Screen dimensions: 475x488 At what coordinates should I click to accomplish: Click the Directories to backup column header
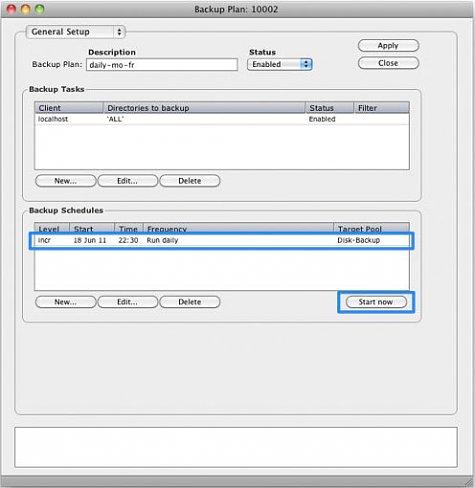[204, 108]
